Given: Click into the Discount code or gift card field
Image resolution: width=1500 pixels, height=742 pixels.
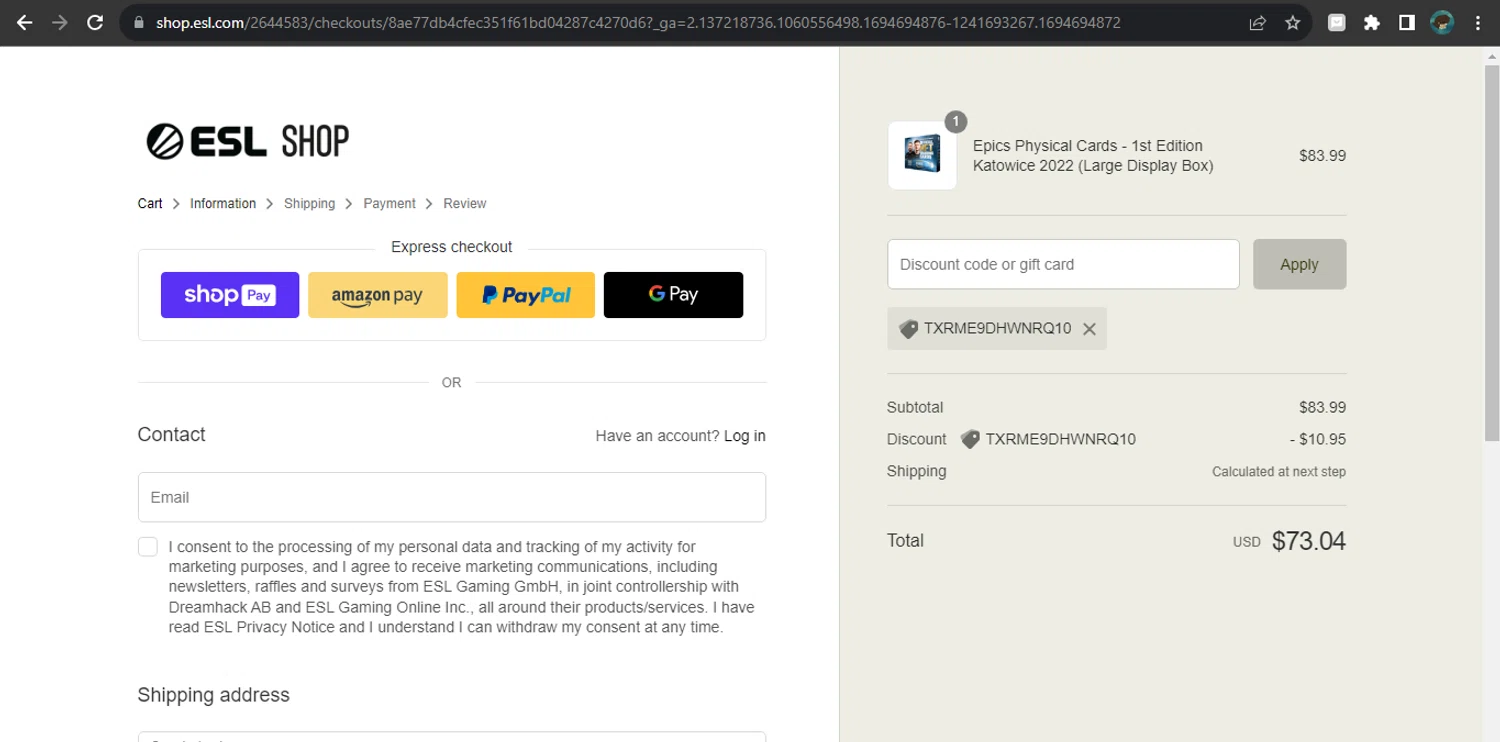Looking at the screenshot, I should [x=1063, y=264].
